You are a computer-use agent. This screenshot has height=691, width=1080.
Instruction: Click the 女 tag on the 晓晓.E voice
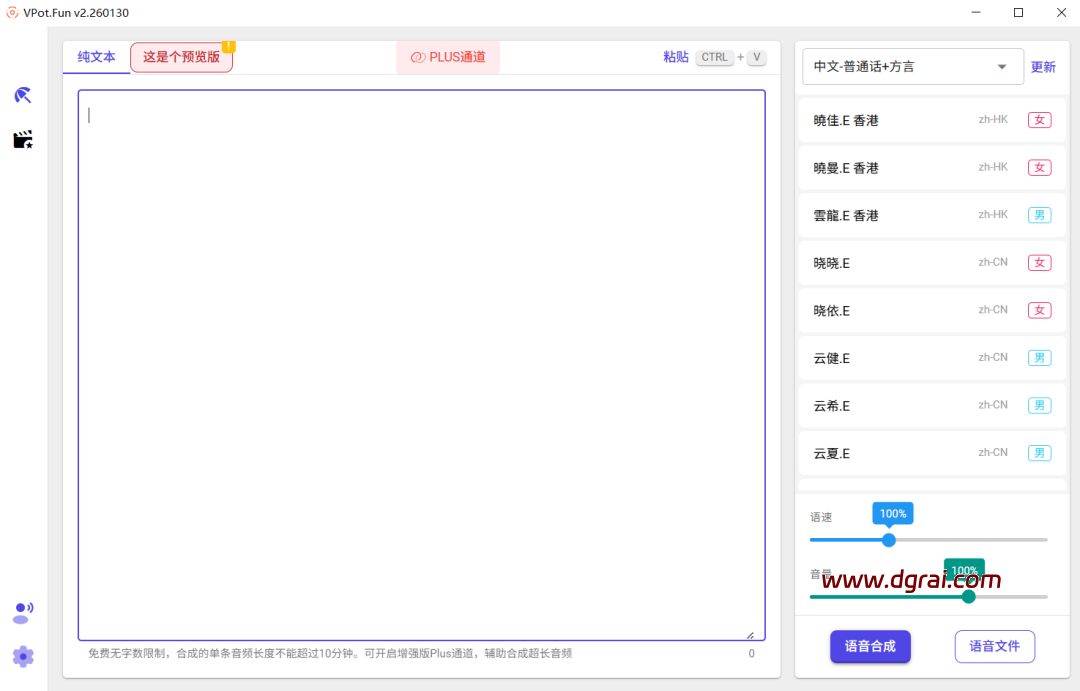point(1039,263)
